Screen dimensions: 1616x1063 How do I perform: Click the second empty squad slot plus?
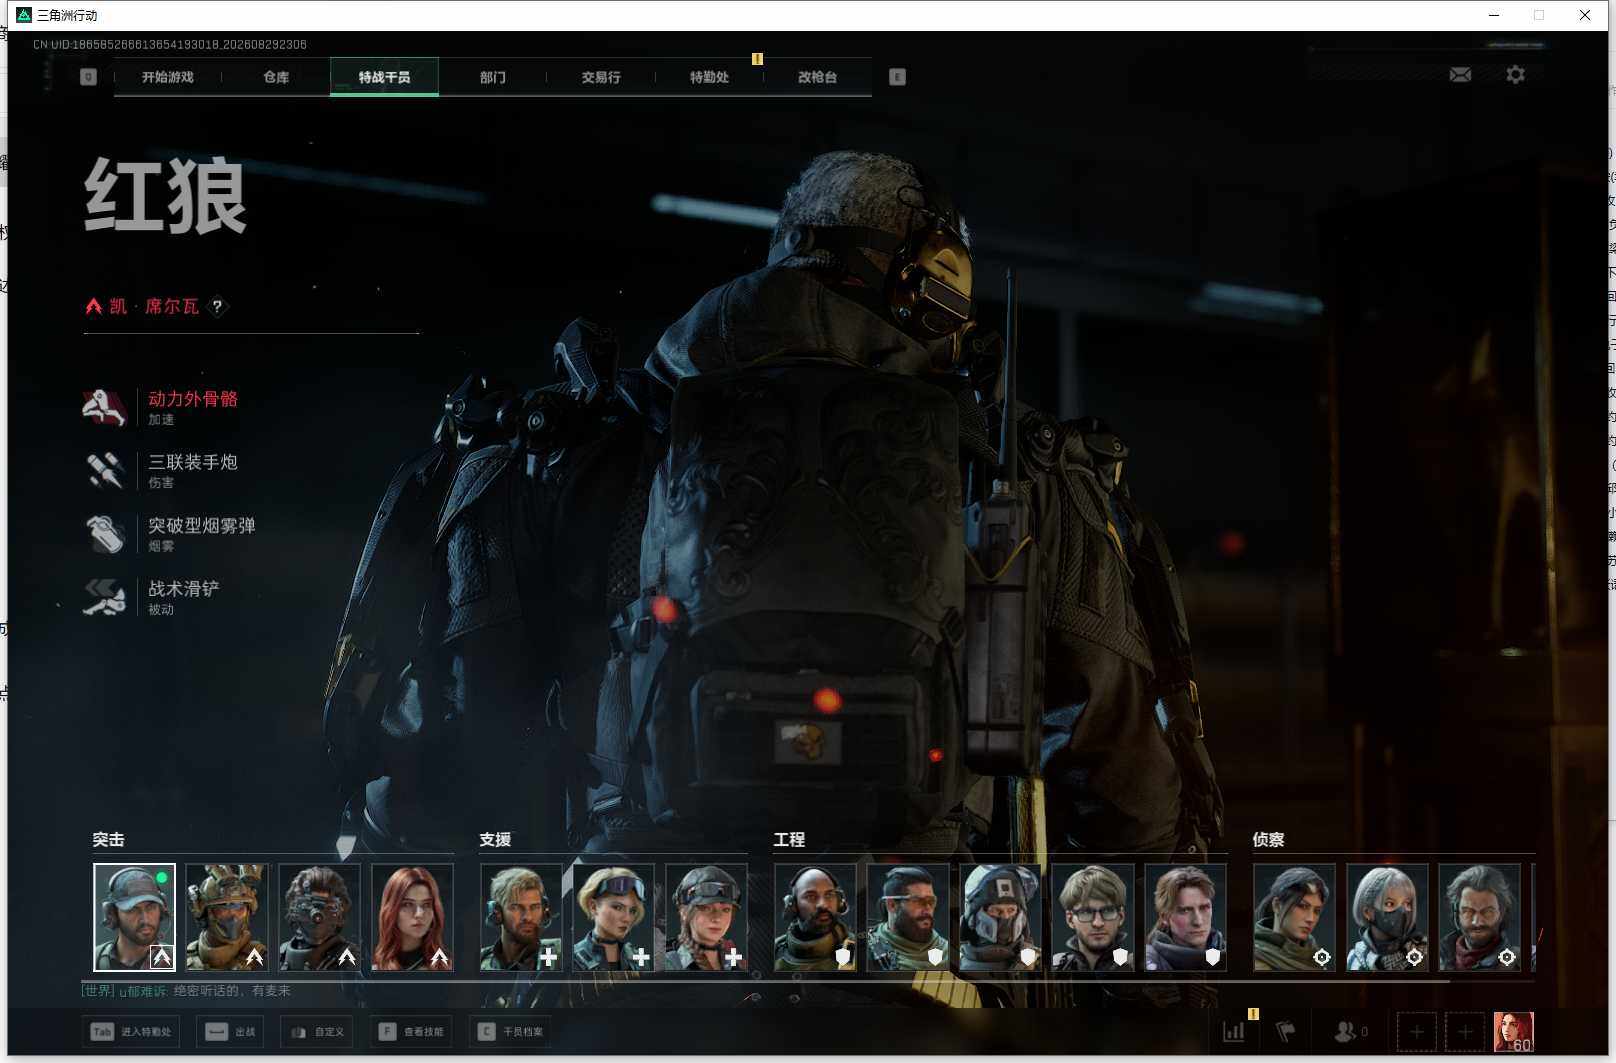[1465, 1031]
